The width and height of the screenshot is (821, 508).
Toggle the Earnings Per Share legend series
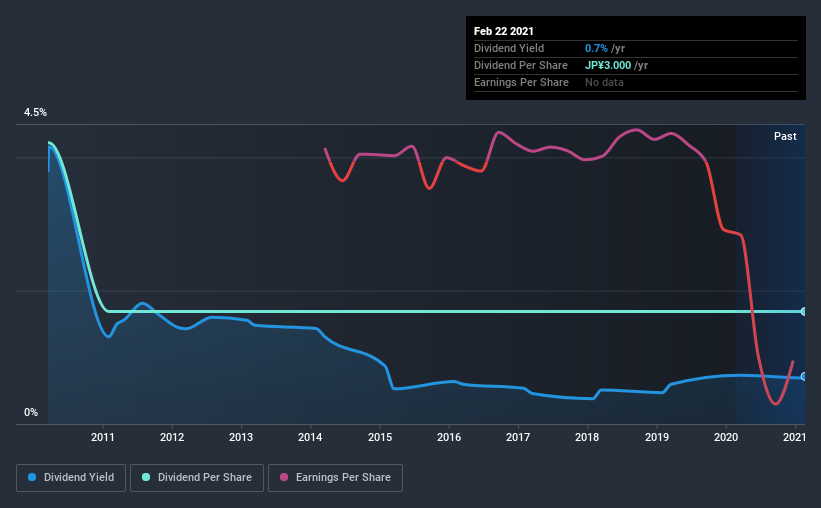point(335,478)
